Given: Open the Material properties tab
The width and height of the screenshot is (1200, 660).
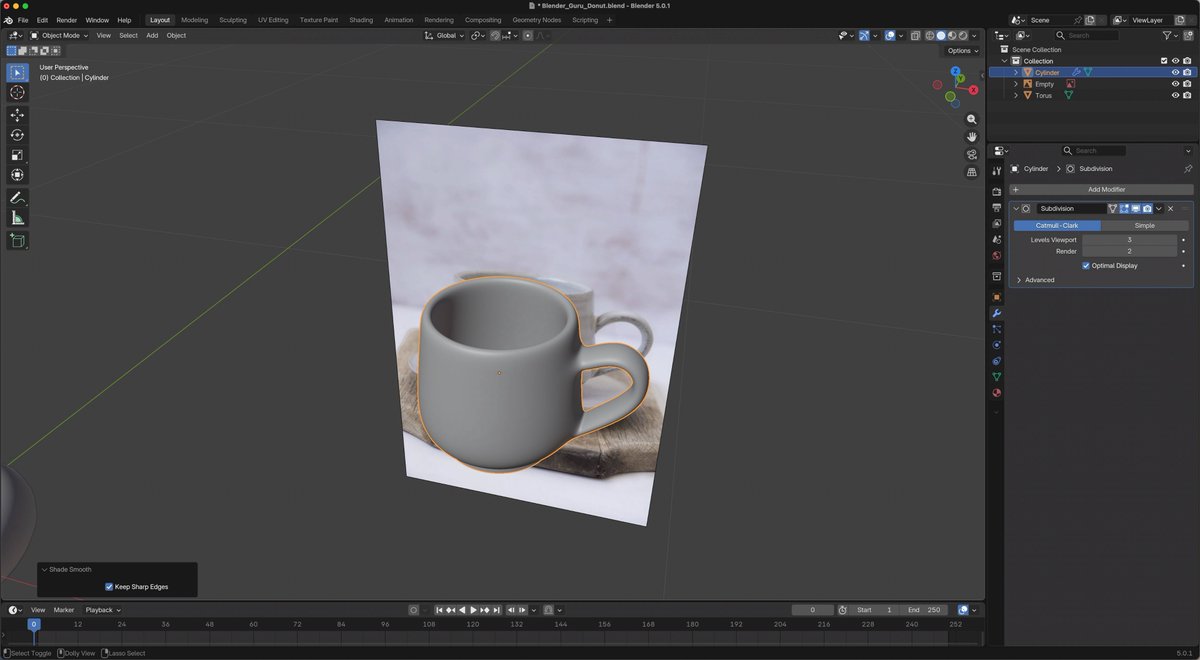Looking at the screenshot, I should (x=996, y=393).
